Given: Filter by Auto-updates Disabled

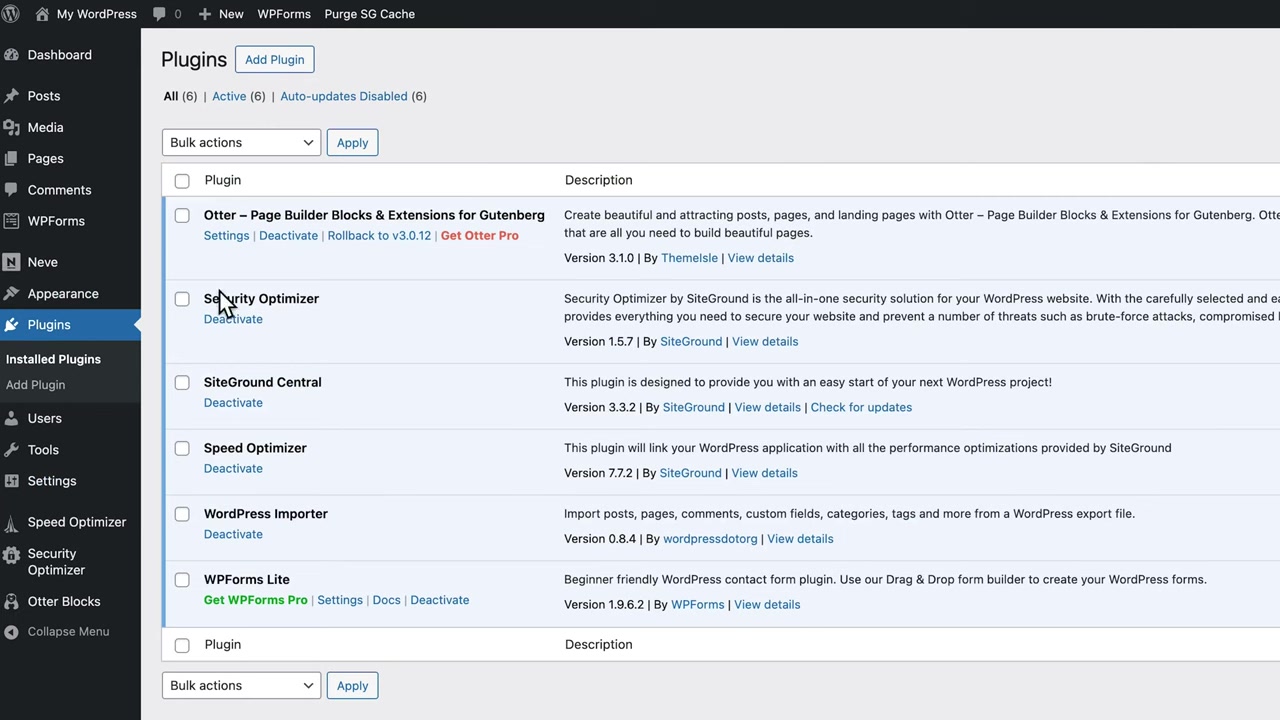Looking at the screenshot, I should pos(344,96).
